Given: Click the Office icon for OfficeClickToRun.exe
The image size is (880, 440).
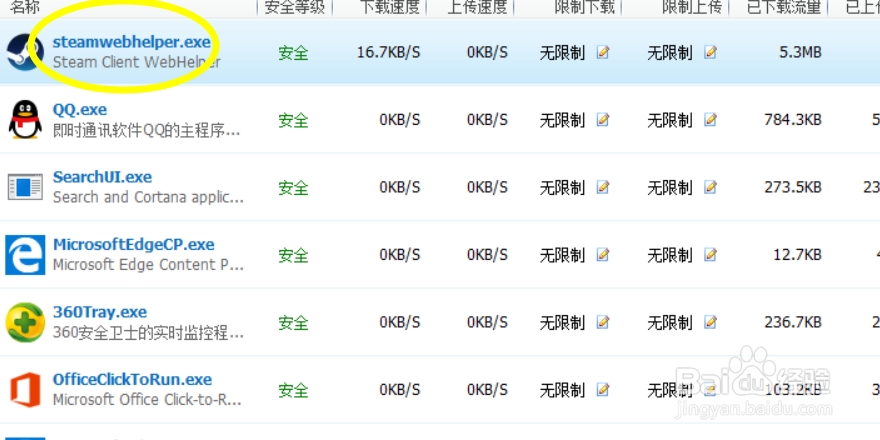Looking at the screenshot, I should click(25, 389).
